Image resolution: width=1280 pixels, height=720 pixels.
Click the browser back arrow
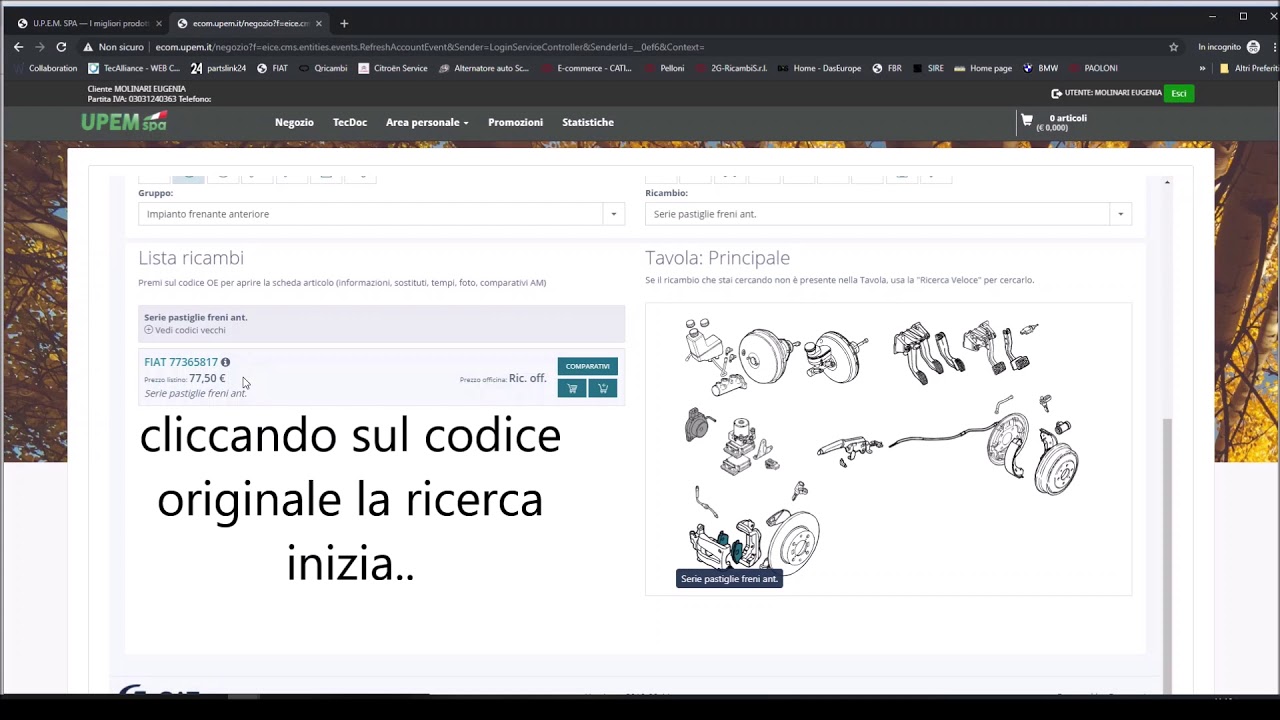pyautogui.click(x=18, y=47)
